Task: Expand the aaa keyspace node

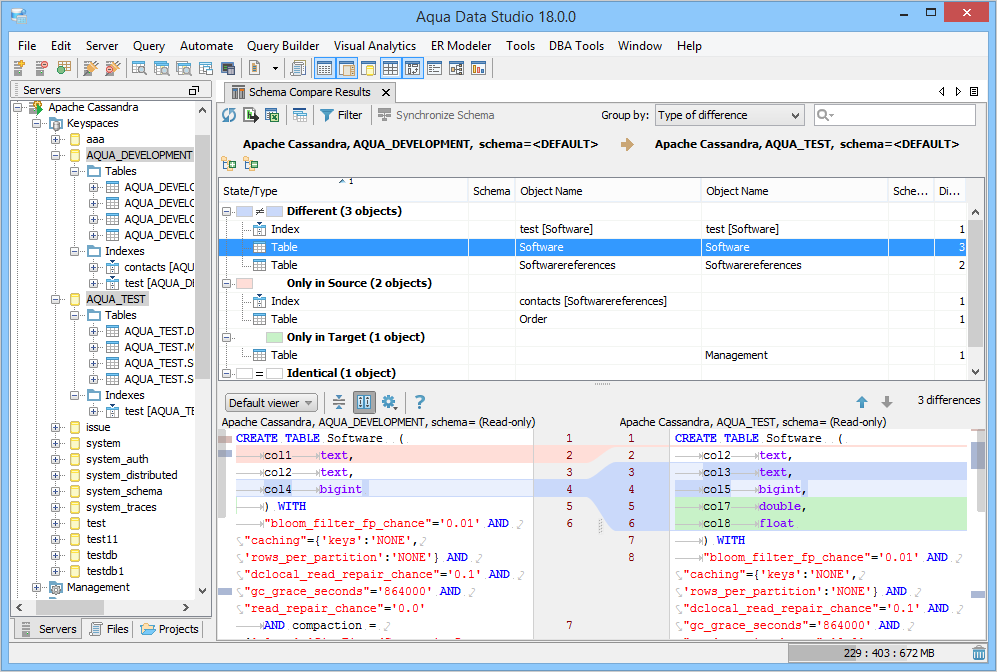Action: [55, 139]
